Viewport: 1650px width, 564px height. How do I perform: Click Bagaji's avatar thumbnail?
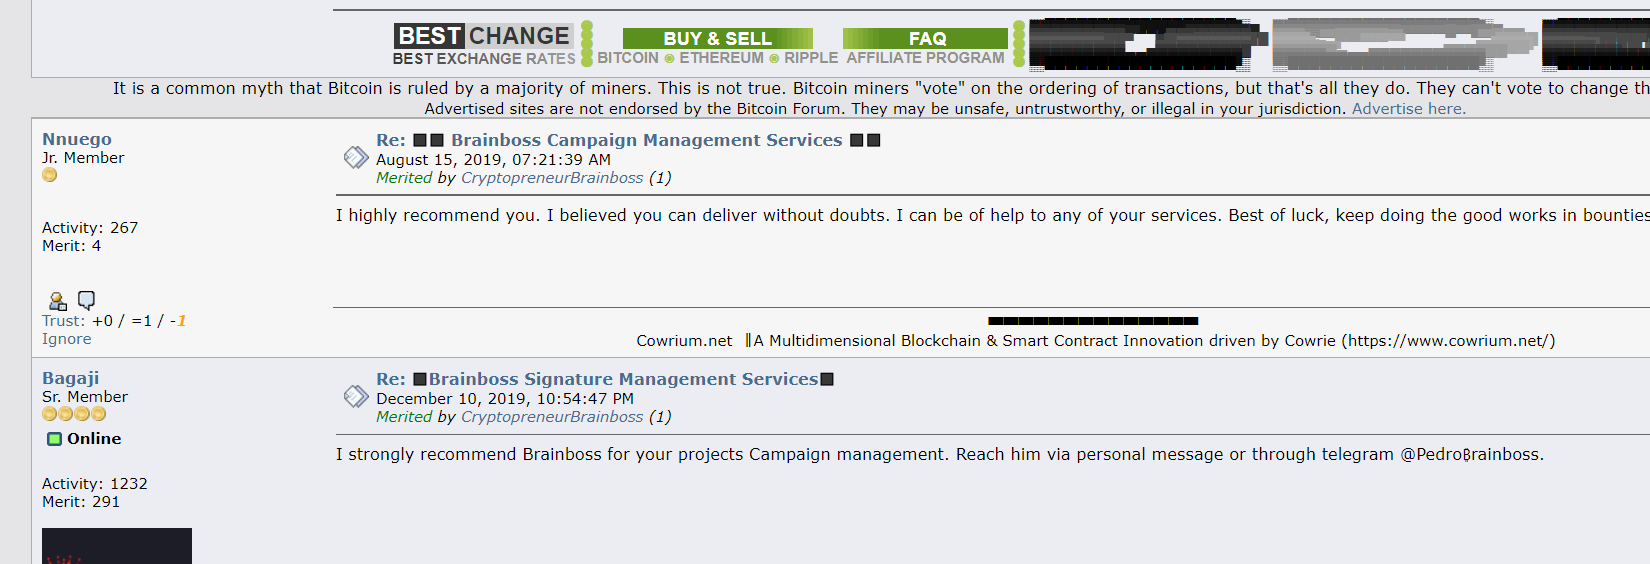117,546
